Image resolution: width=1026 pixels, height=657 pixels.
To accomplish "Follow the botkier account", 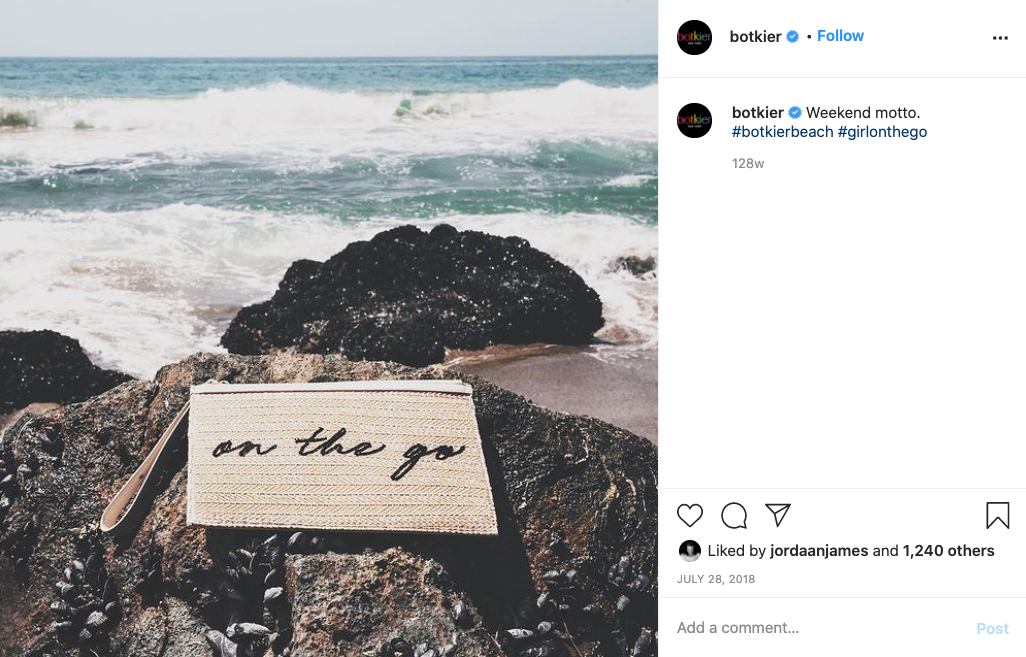I will (x=840, y=36).
